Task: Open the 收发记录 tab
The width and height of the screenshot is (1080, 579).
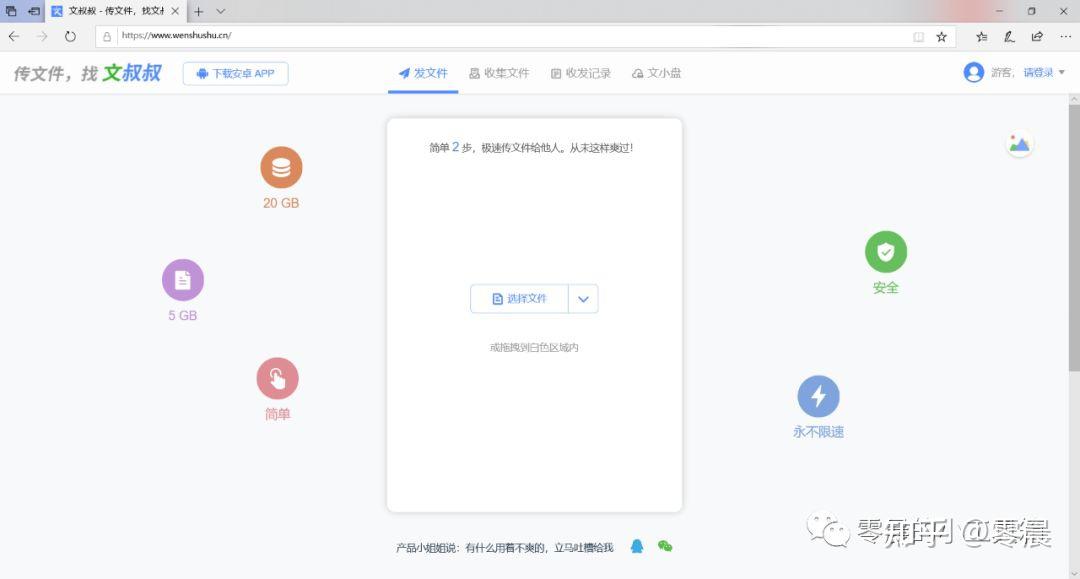Action: [x=580, y=72]
